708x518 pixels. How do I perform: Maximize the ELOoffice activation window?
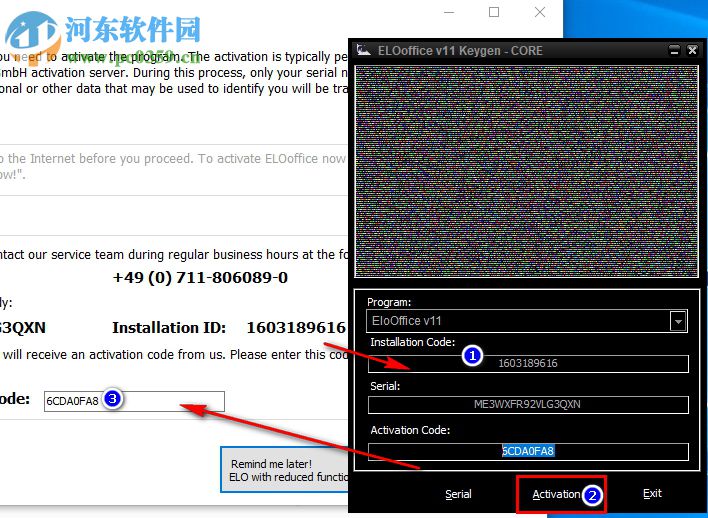click(x=494, y=12)
